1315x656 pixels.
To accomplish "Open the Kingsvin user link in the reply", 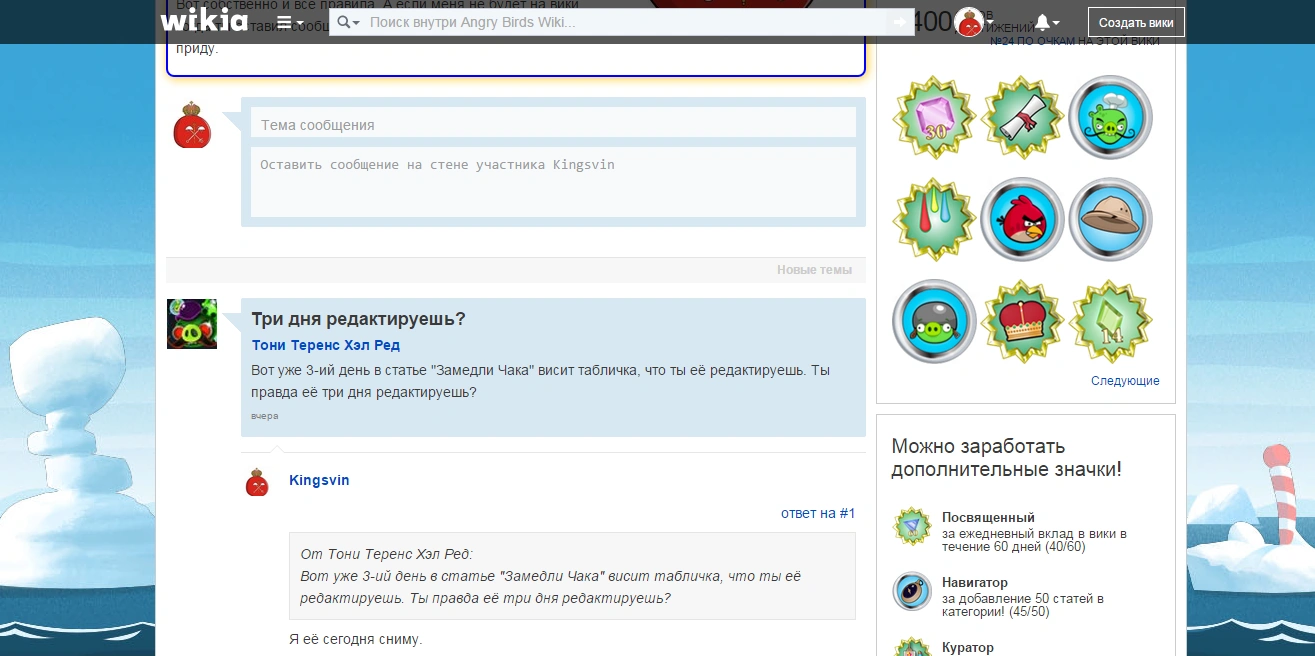I will pyautogui.click(x=319, y=480).
